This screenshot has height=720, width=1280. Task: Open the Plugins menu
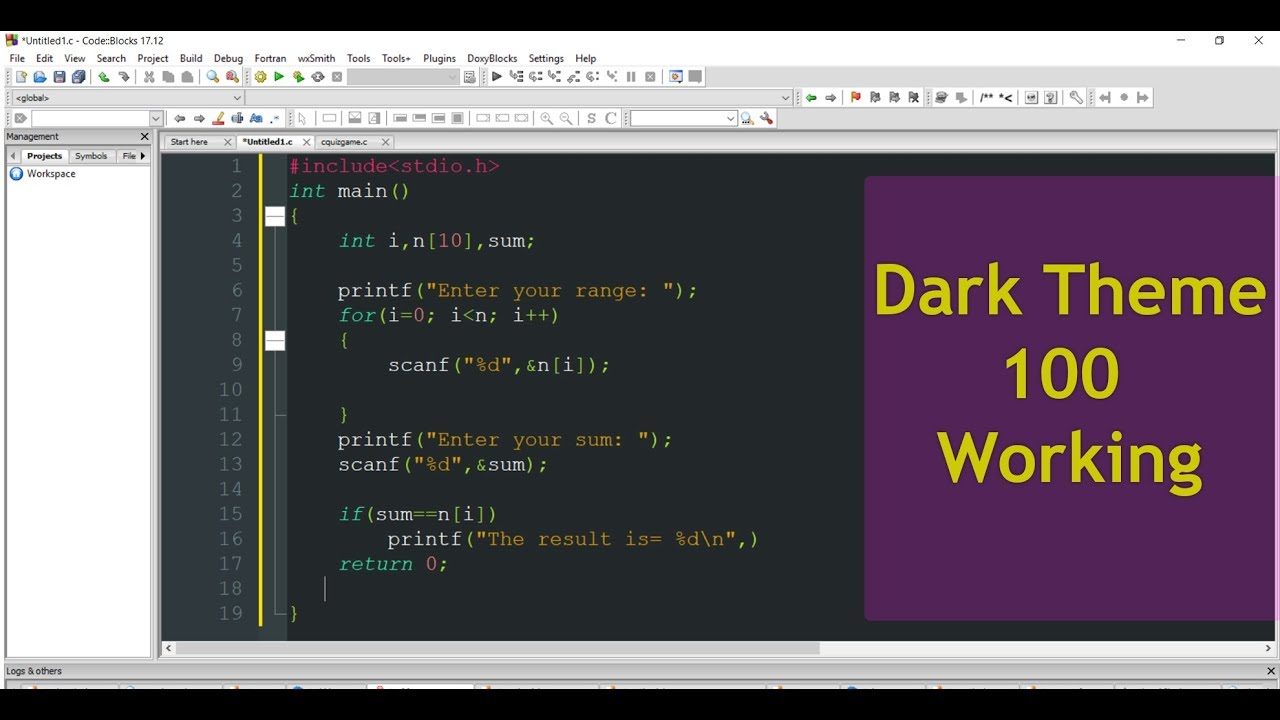[x=439, y=58]
